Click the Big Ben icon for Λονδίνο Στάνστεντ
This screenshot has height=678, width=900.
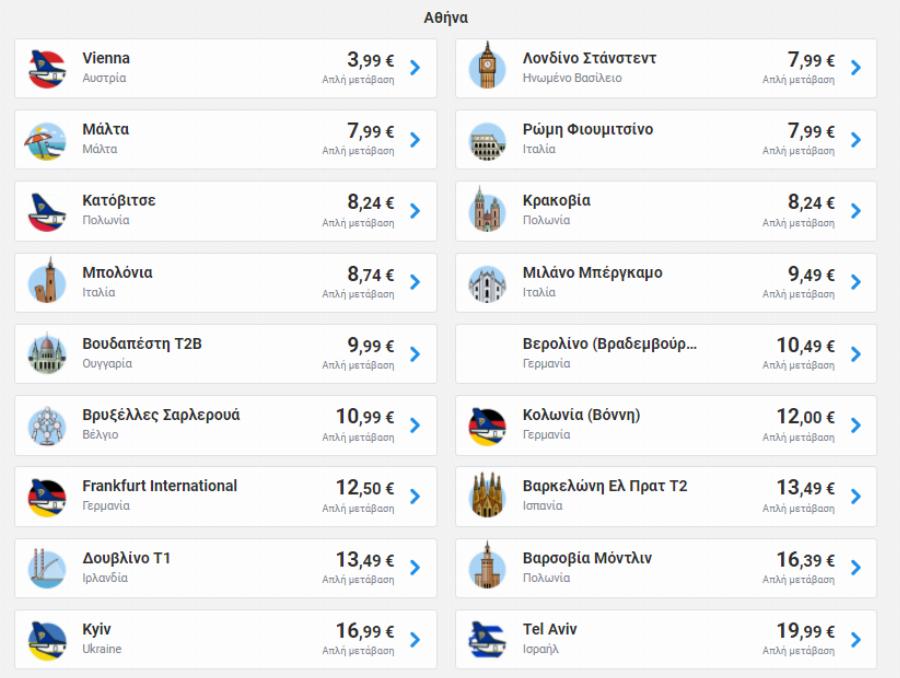coord(487,68)
